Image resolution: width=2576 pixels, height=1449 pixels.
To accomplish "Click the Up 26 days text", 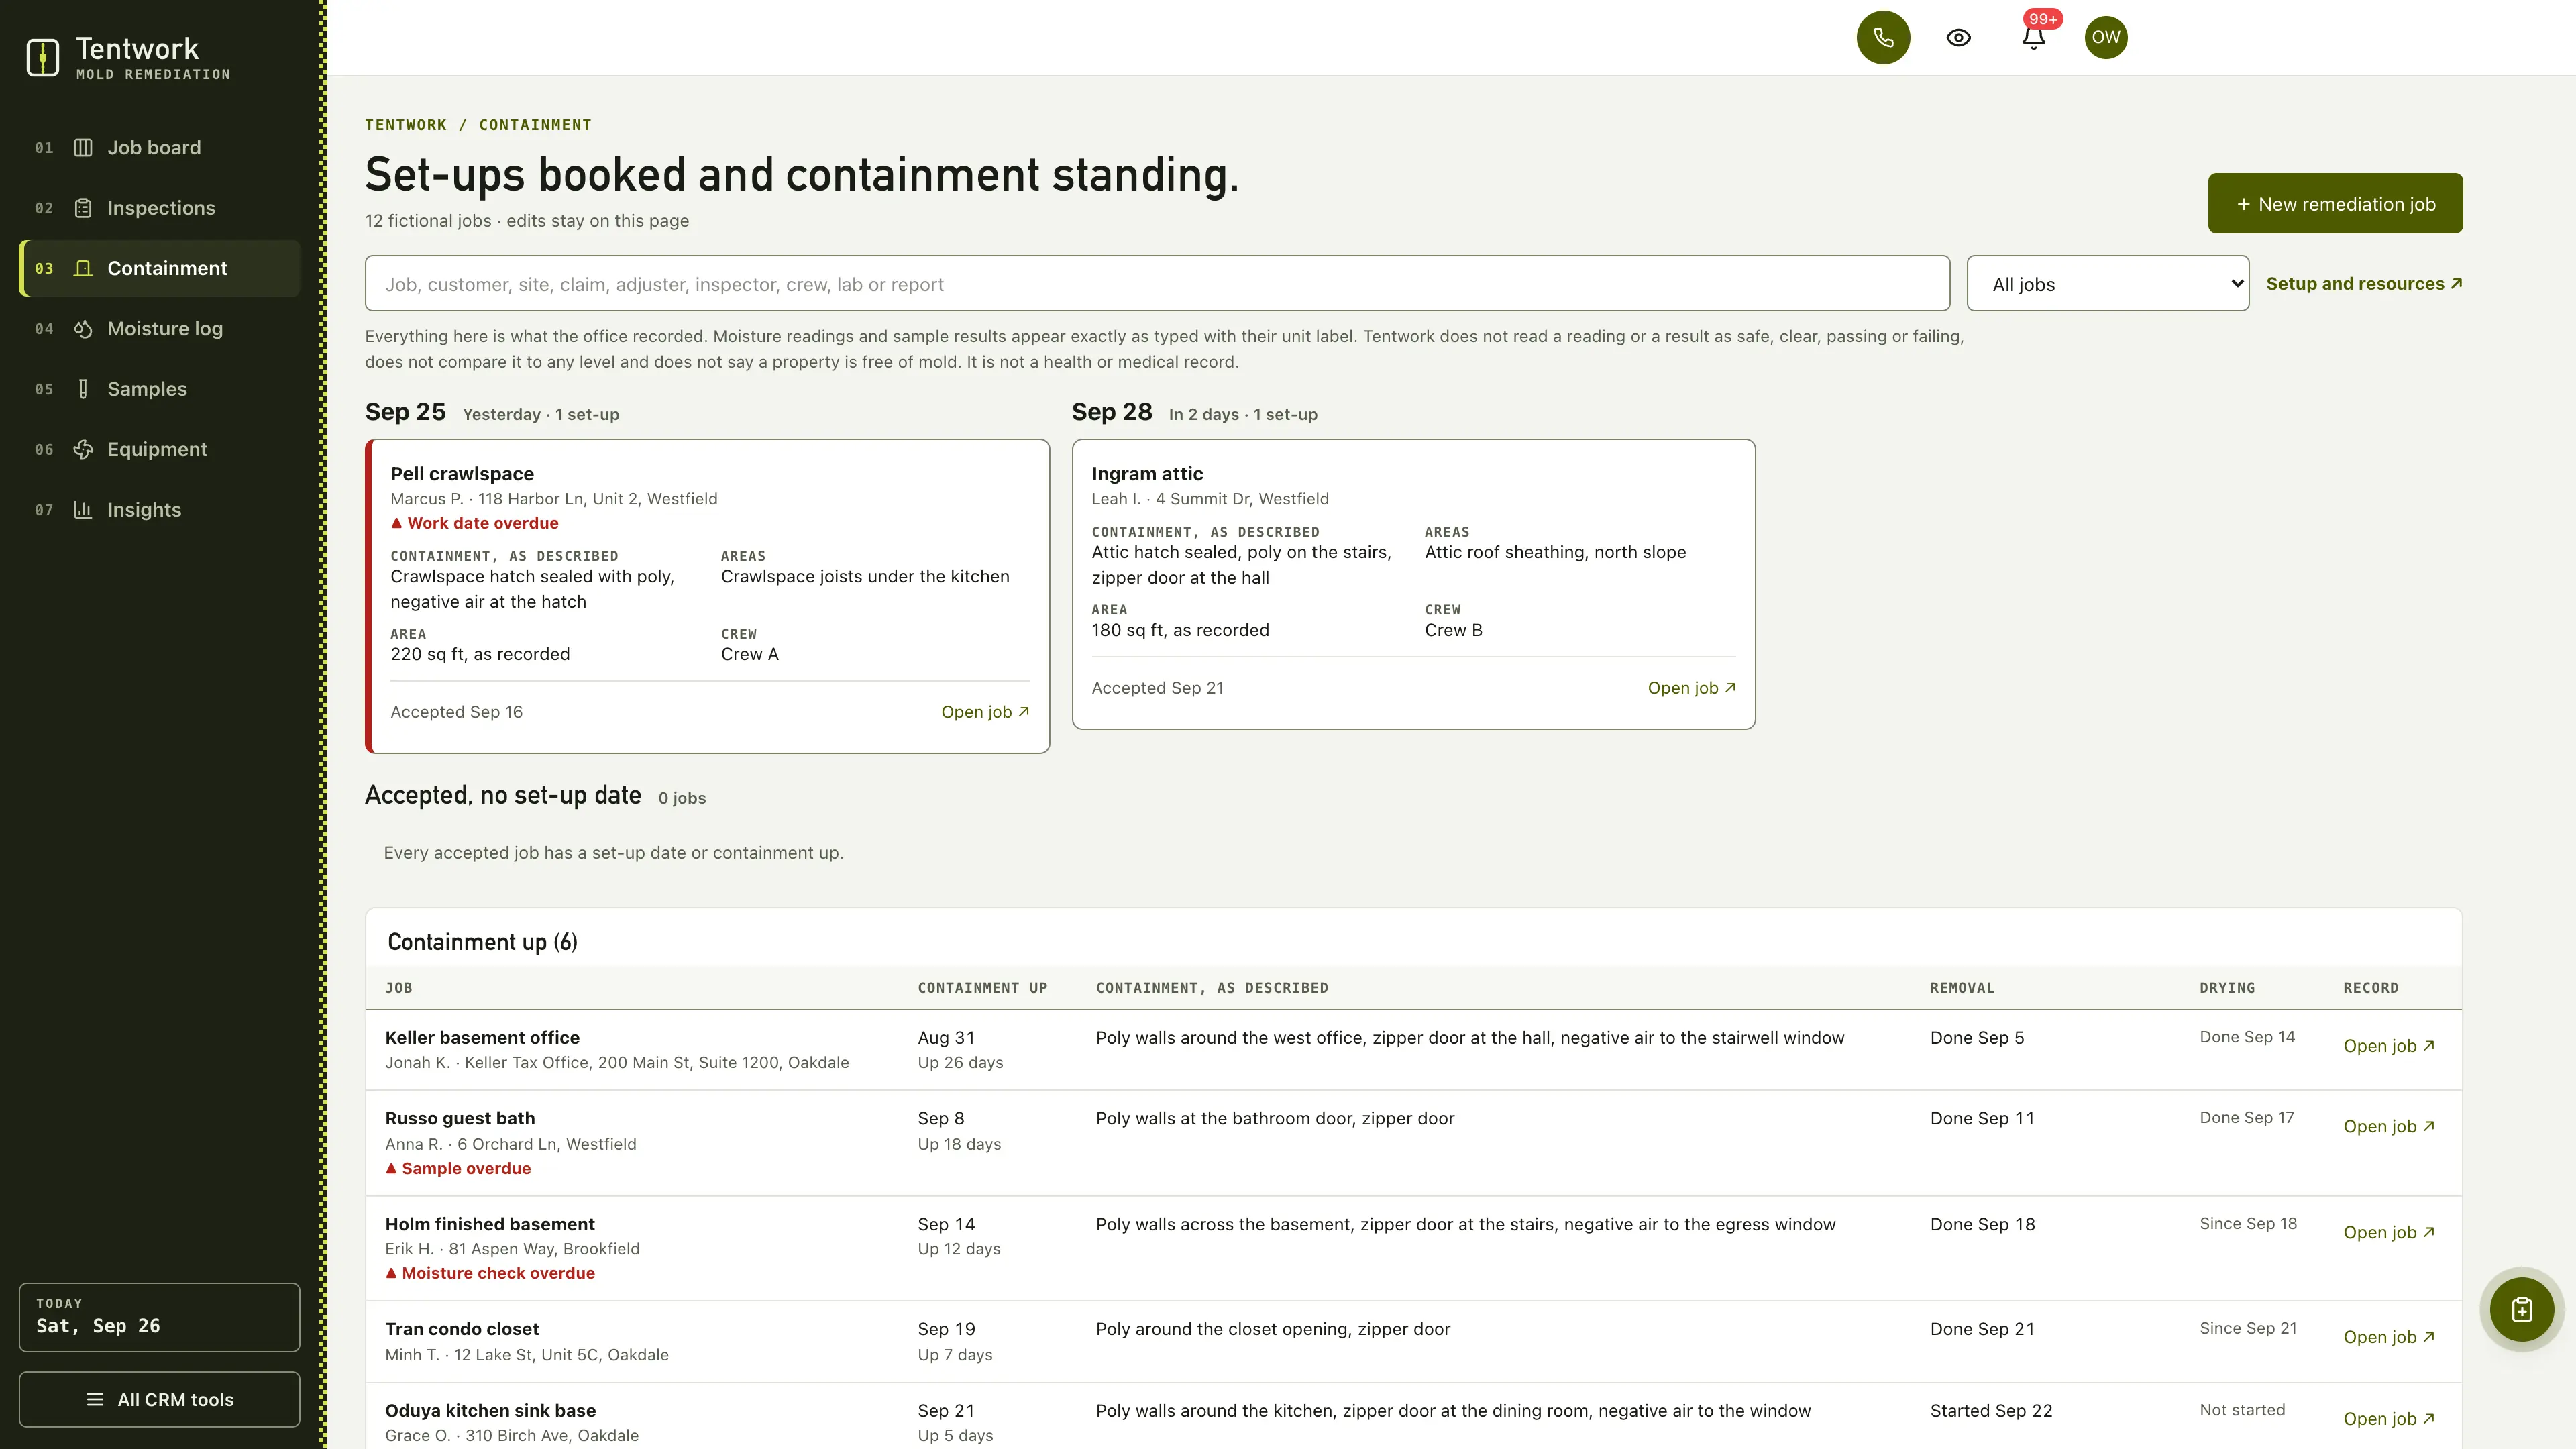I will (x=960, y=1062).
